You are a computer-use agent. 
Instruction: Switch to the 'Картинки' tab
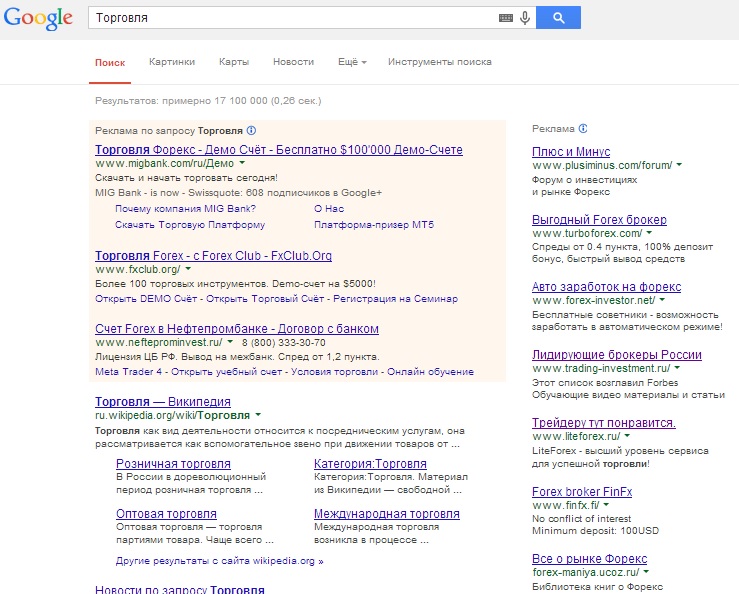(x=172, y=62)
